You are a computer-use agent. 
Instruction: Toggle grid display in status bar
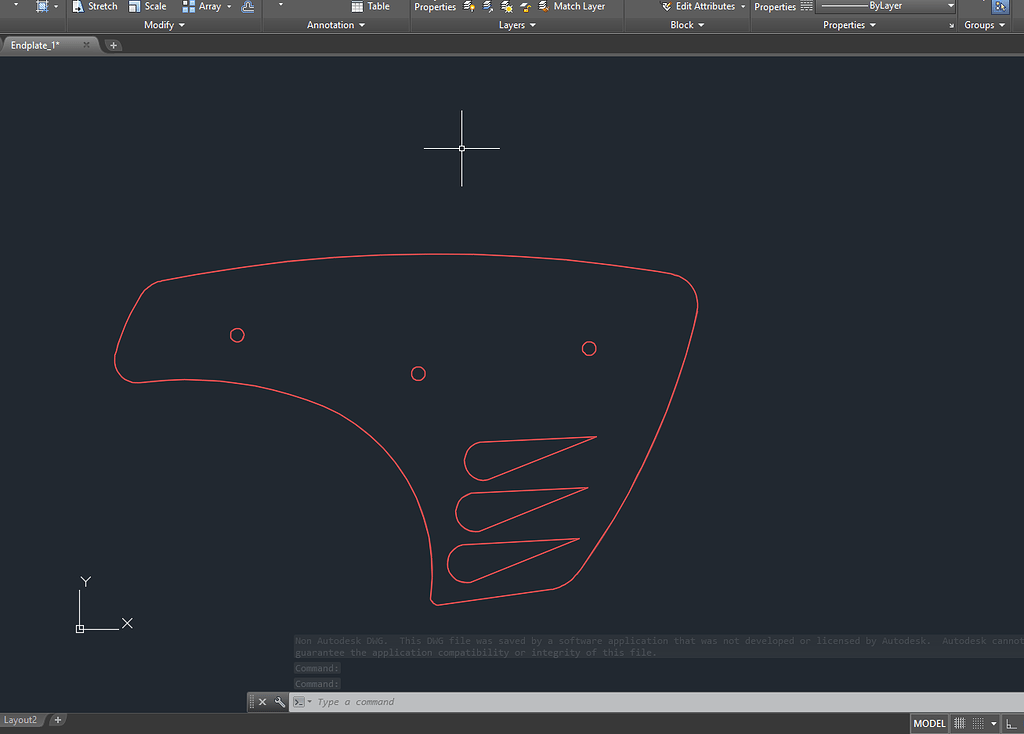(960, 723)
